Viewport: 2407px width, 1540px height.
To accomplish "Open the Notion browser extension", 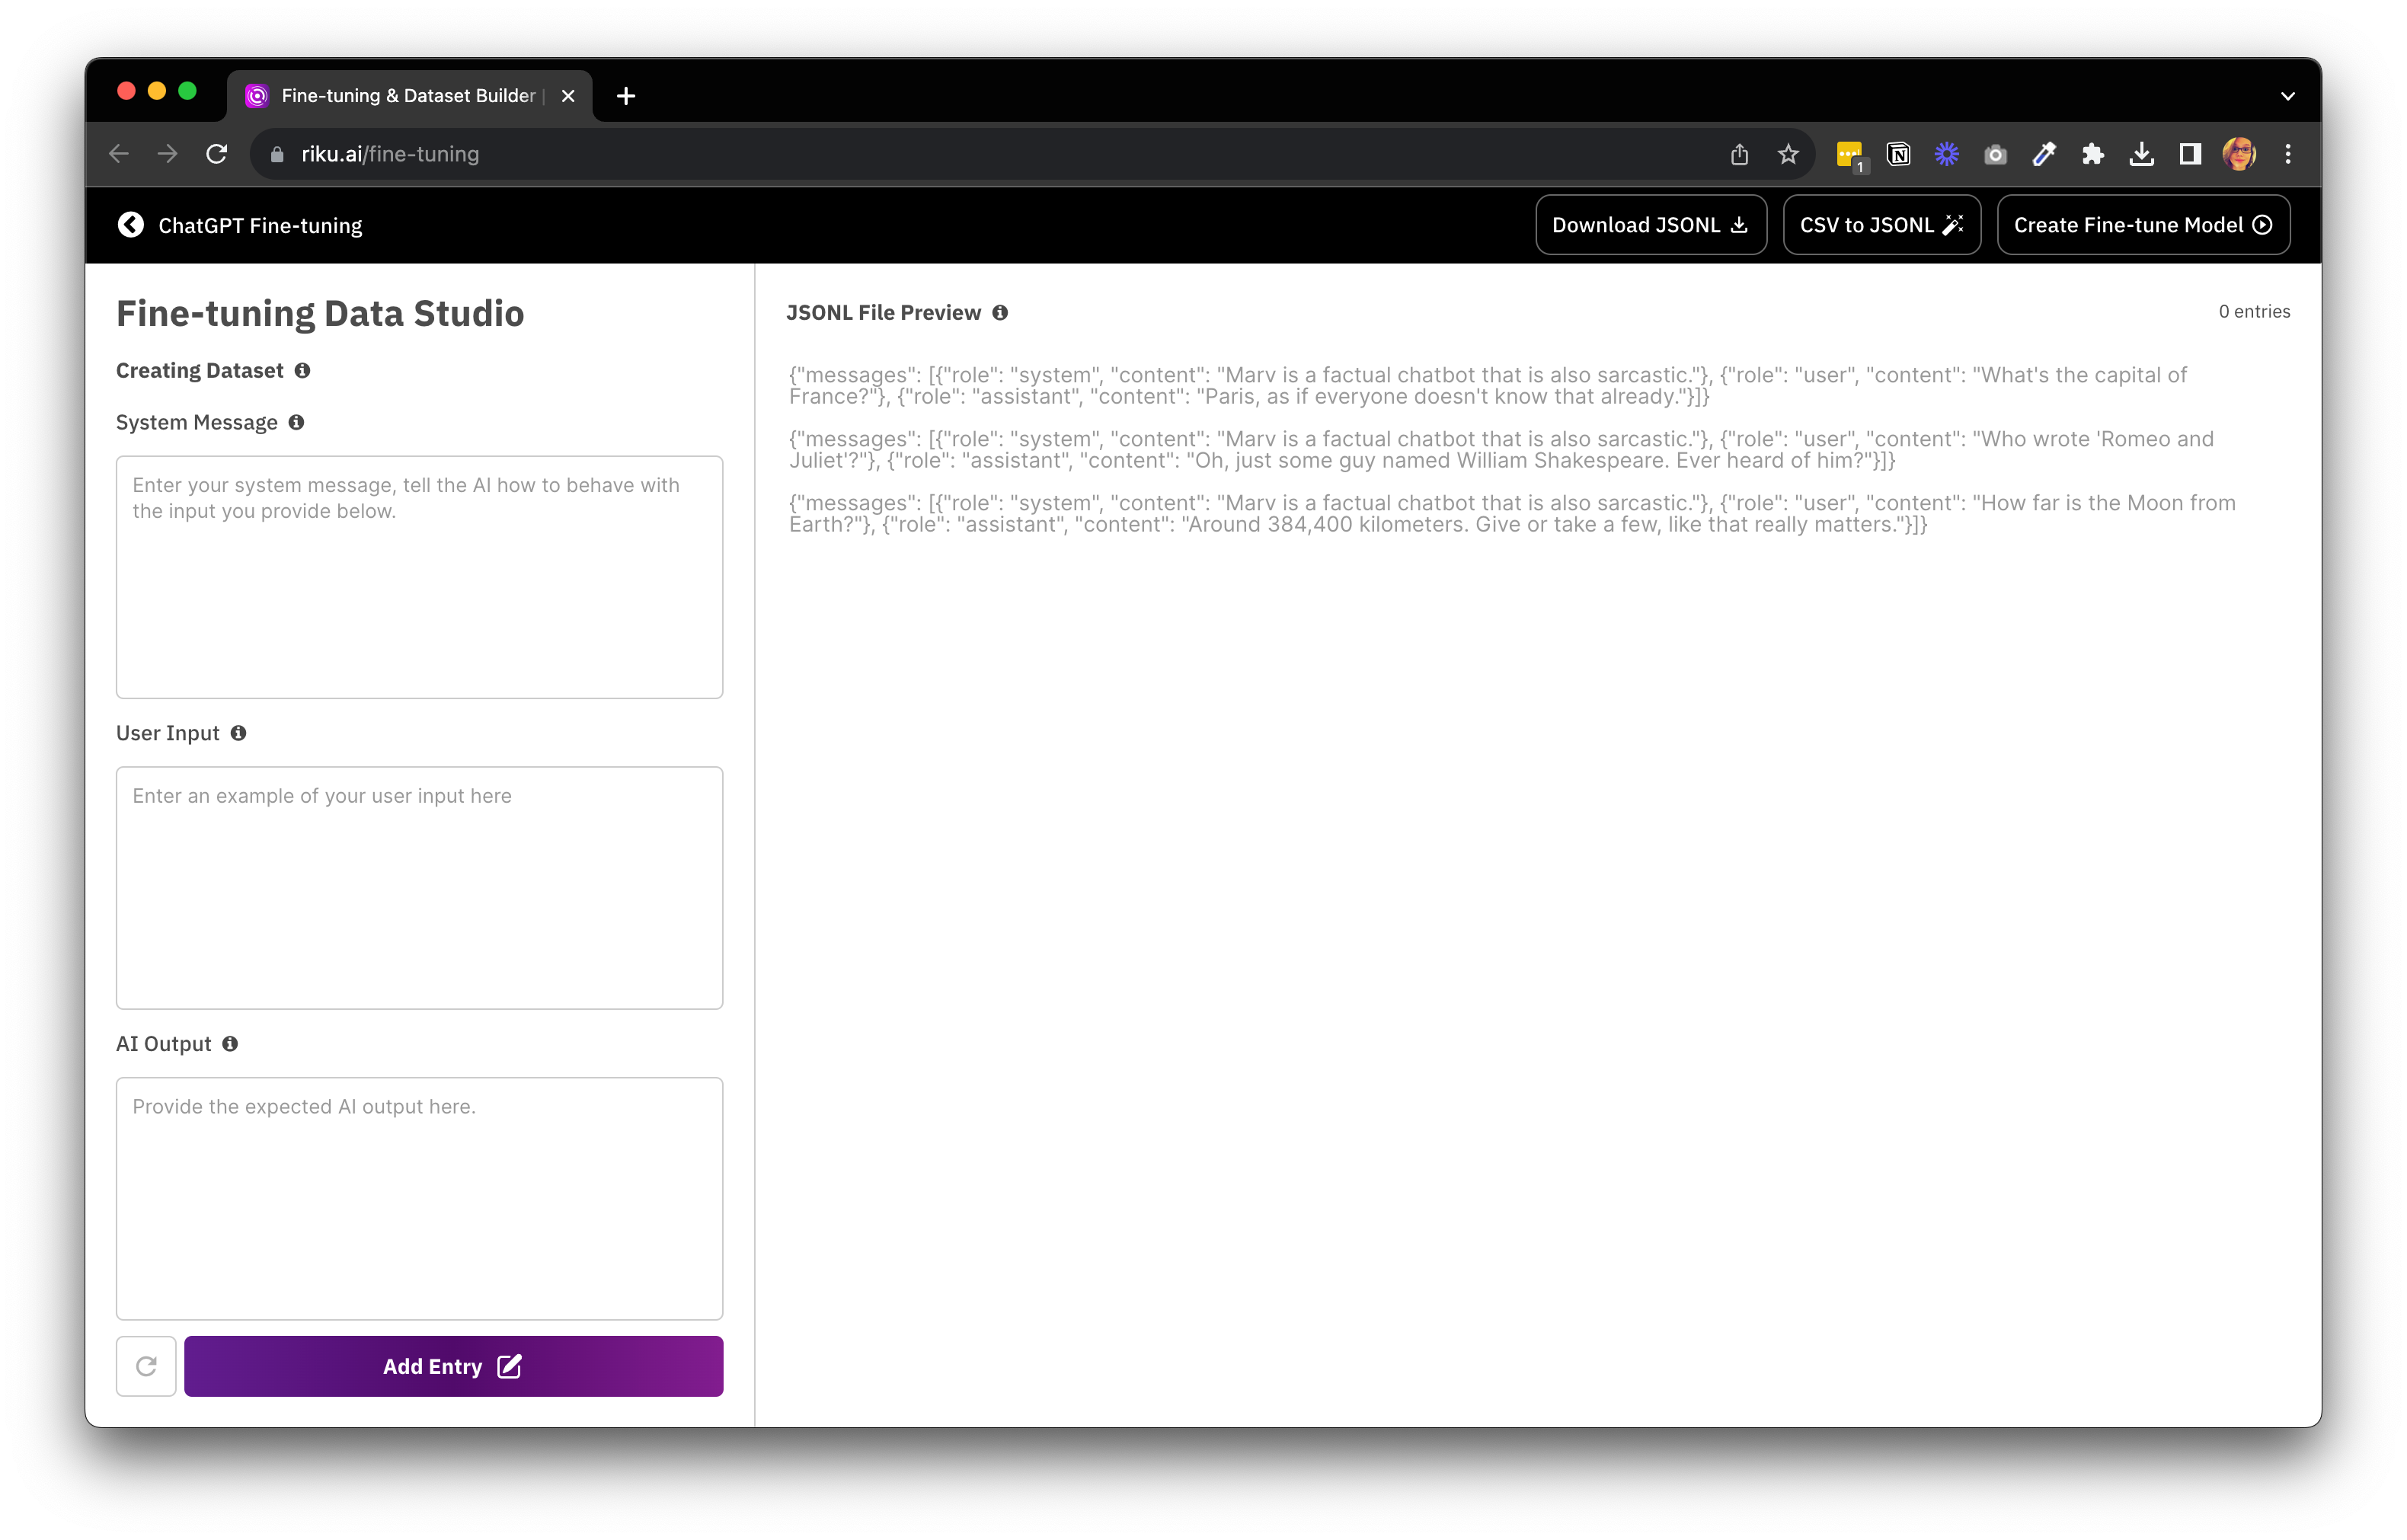I will [1898, 154].
